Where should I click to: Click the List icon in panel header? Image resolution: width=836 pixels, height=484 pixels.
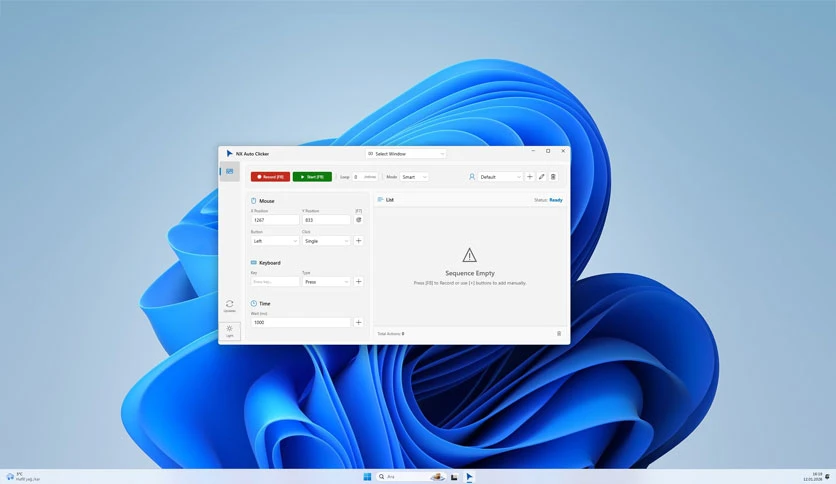point(381,200)
